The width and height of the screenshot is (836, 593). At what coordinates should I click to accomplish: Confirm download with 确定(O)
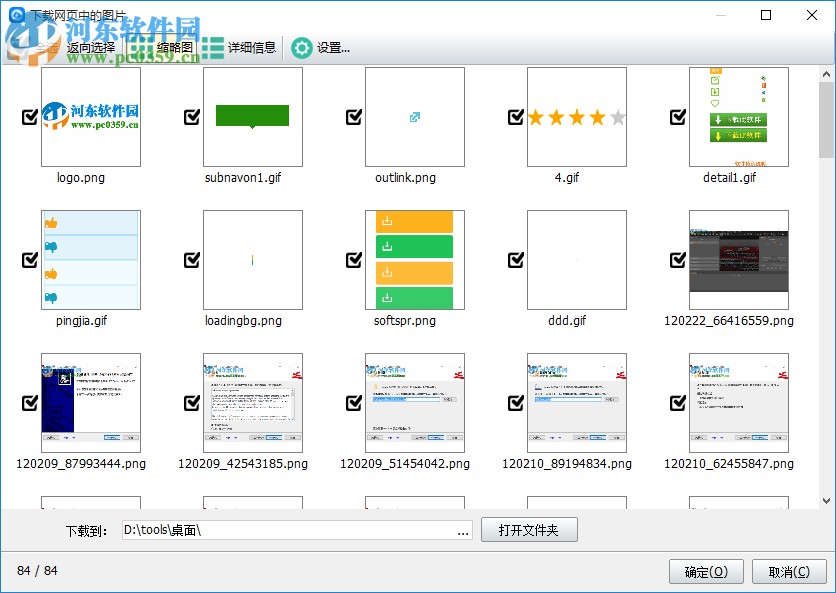[706, 572]
